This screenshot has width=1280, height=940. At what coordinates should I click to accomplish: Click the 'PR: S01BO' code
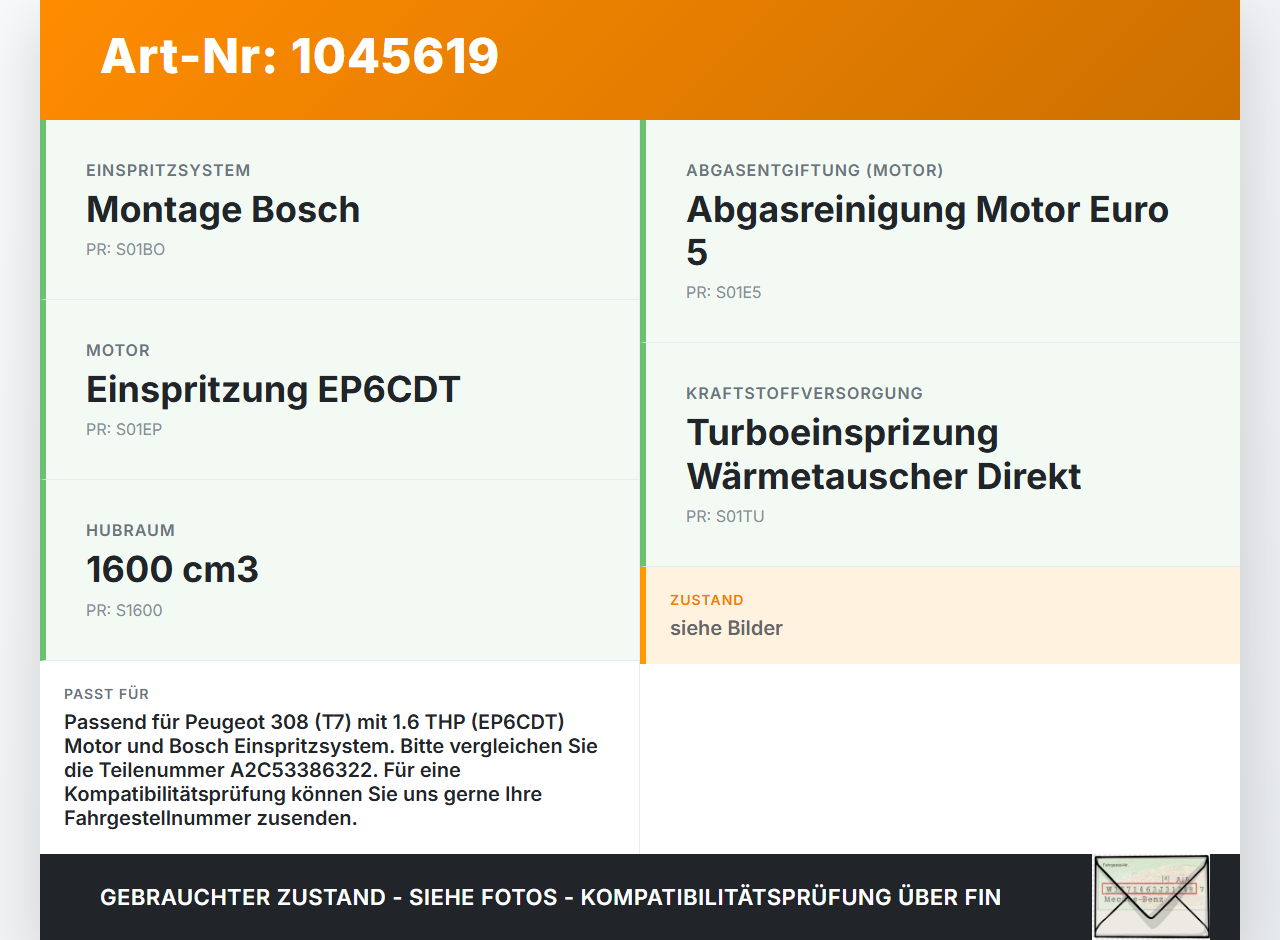(126, 250)
